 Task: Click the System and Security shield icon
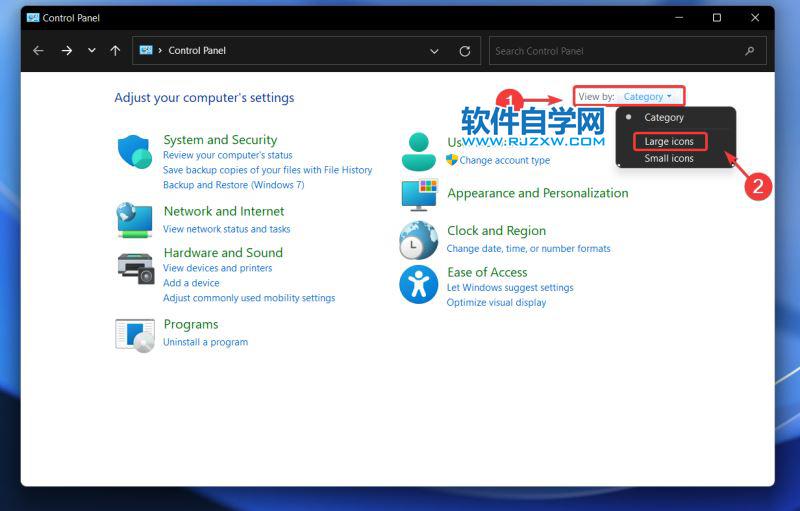click(x=135, y=151)
